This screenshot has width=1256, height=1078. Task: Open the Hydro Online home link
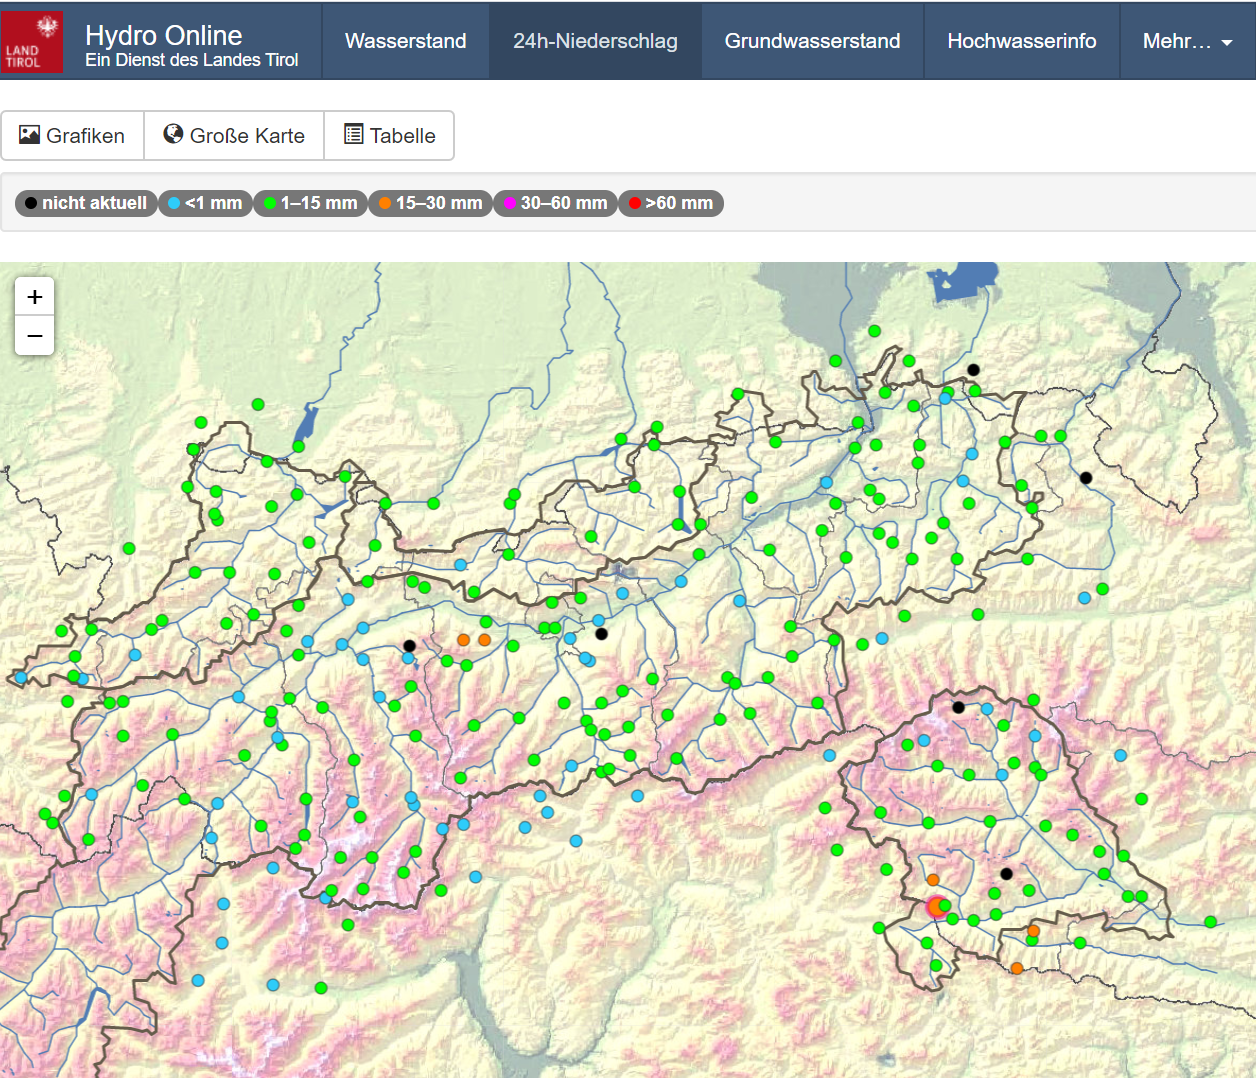click(164, 36)
